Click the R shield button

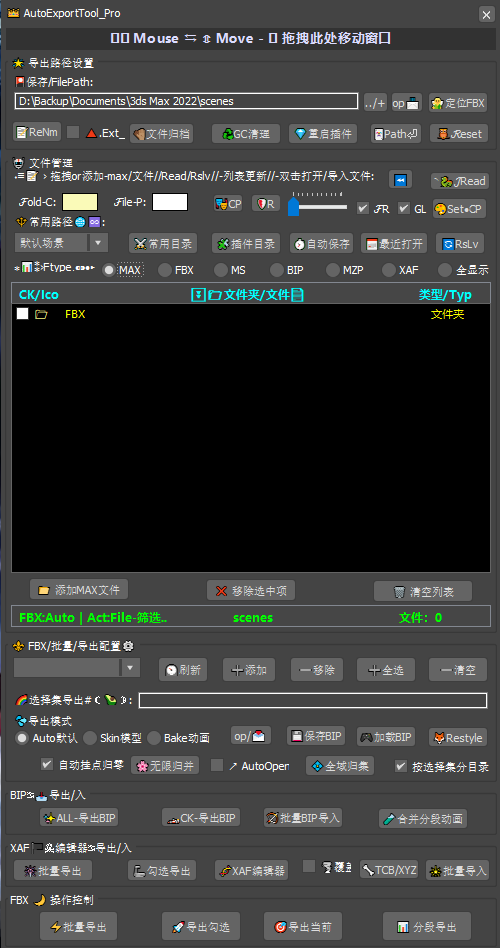pos(266,204)
